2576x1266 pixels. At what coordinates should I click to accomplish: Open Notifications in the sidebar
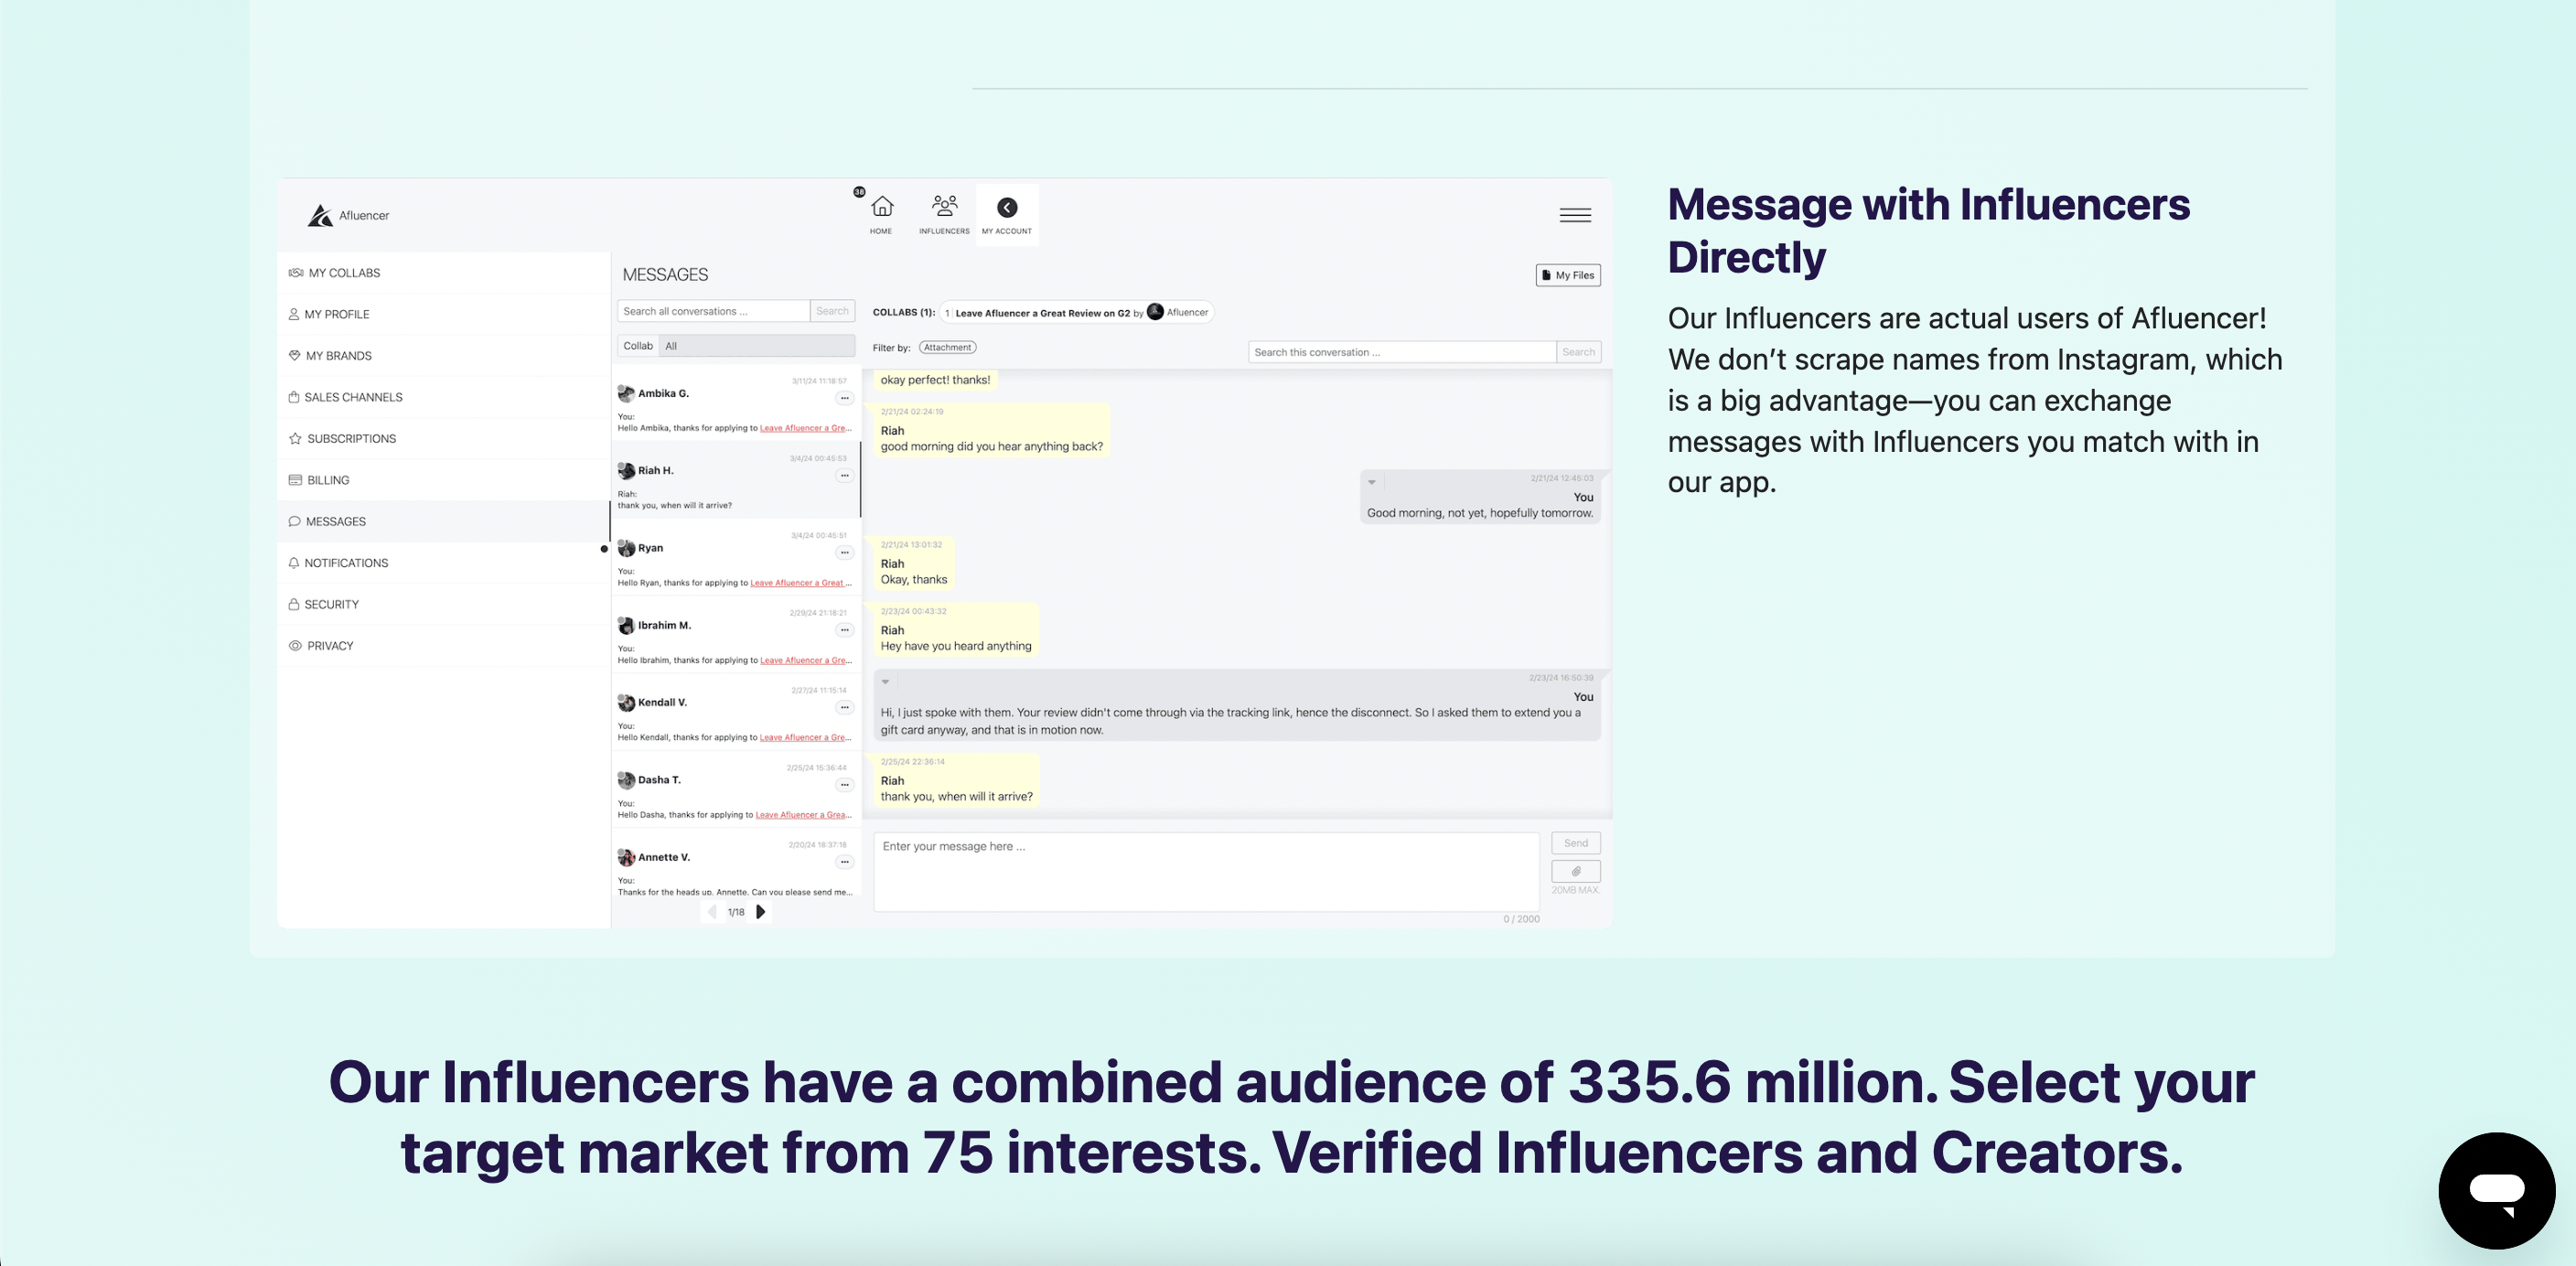coord(443,563)
